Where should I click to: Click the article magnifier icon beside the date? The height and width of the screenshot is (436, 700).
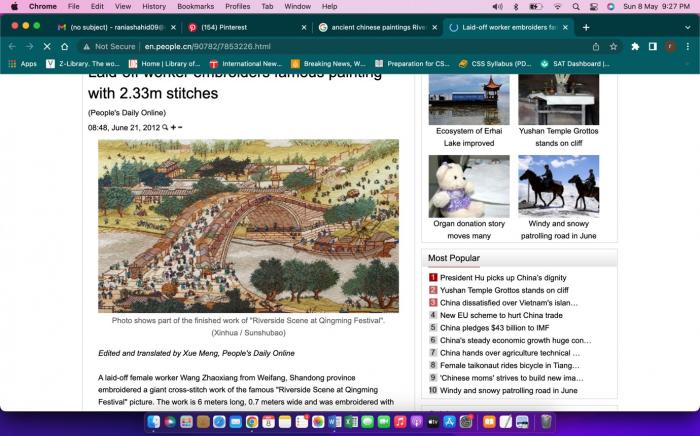click(165, 127)
